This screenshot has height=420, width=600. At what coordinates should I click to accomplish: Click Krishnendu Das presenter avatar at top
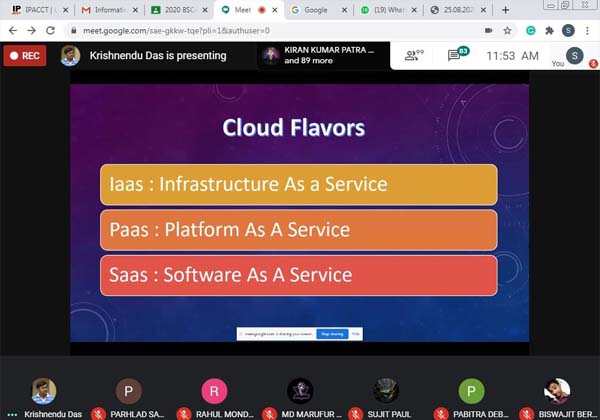pyautogui.click(x=70, y=56)
